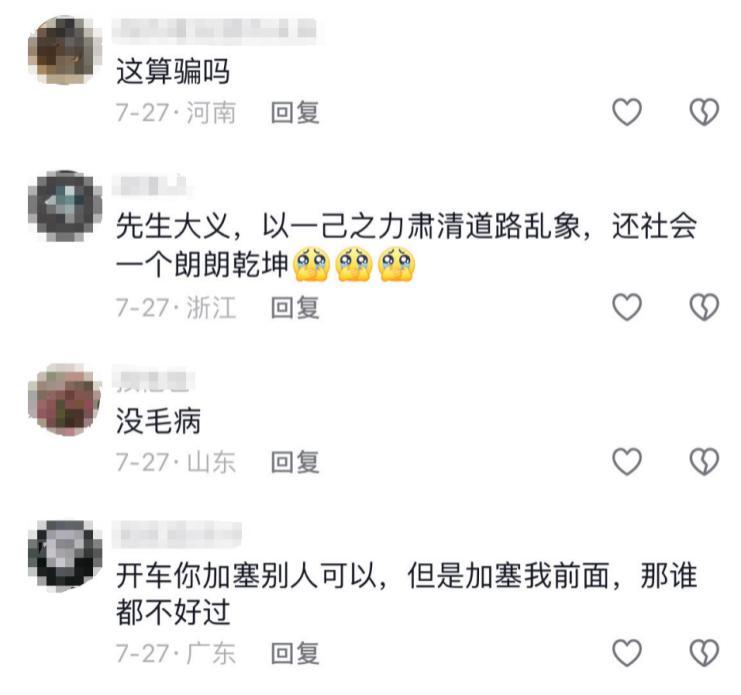
Task: Tap broken heart on 没毛病 comment
Action: coord(704,461)
